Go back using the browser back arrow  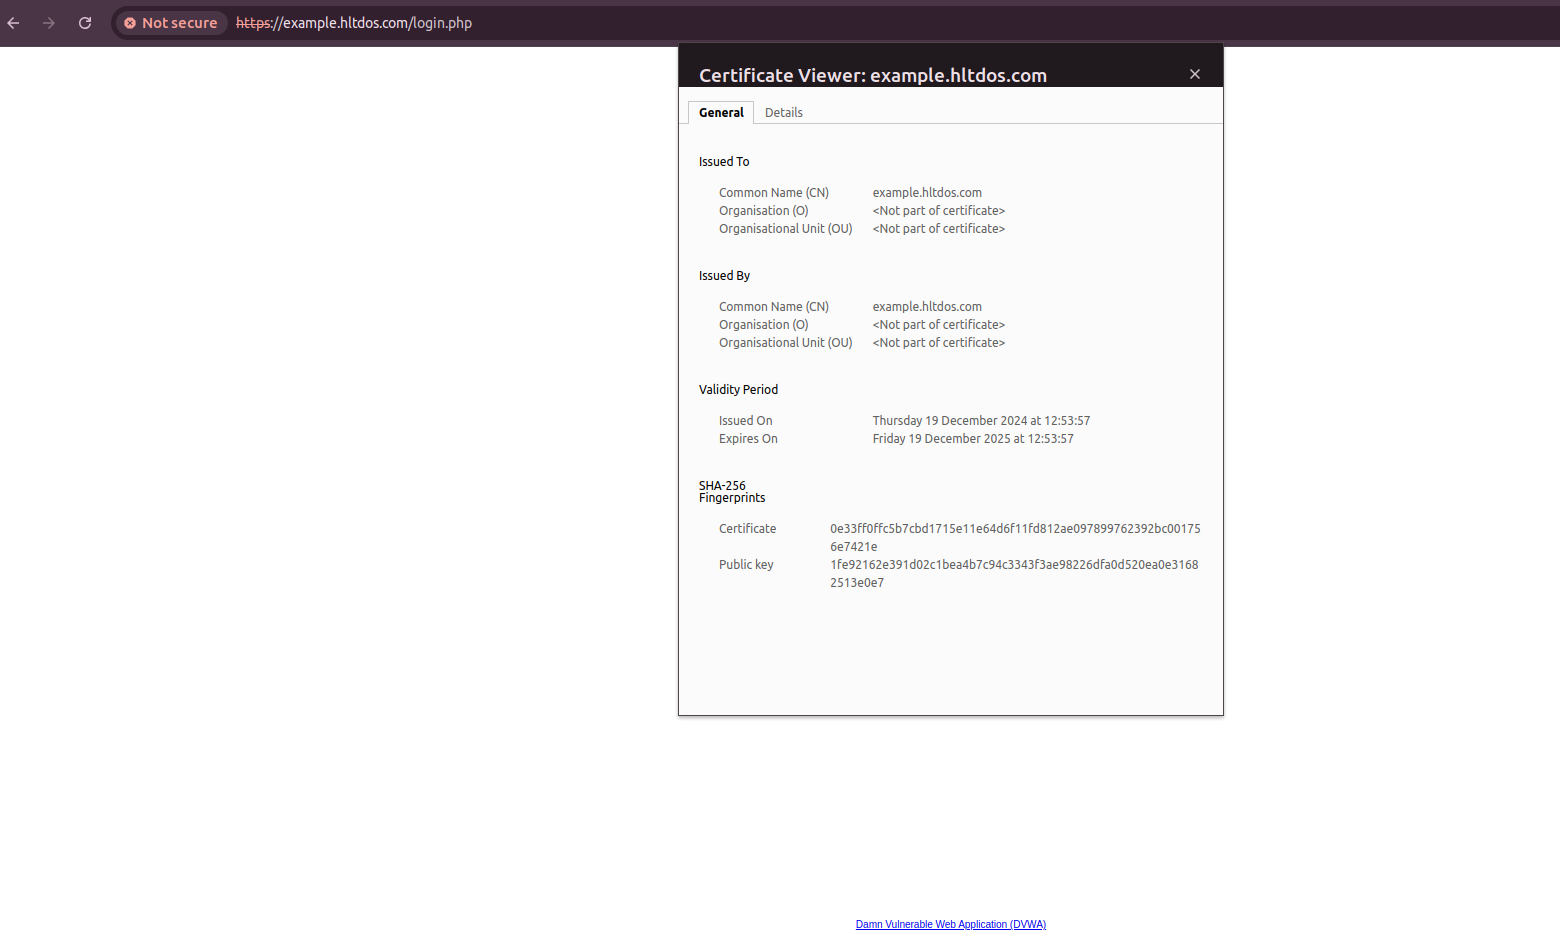click(13, 23)
